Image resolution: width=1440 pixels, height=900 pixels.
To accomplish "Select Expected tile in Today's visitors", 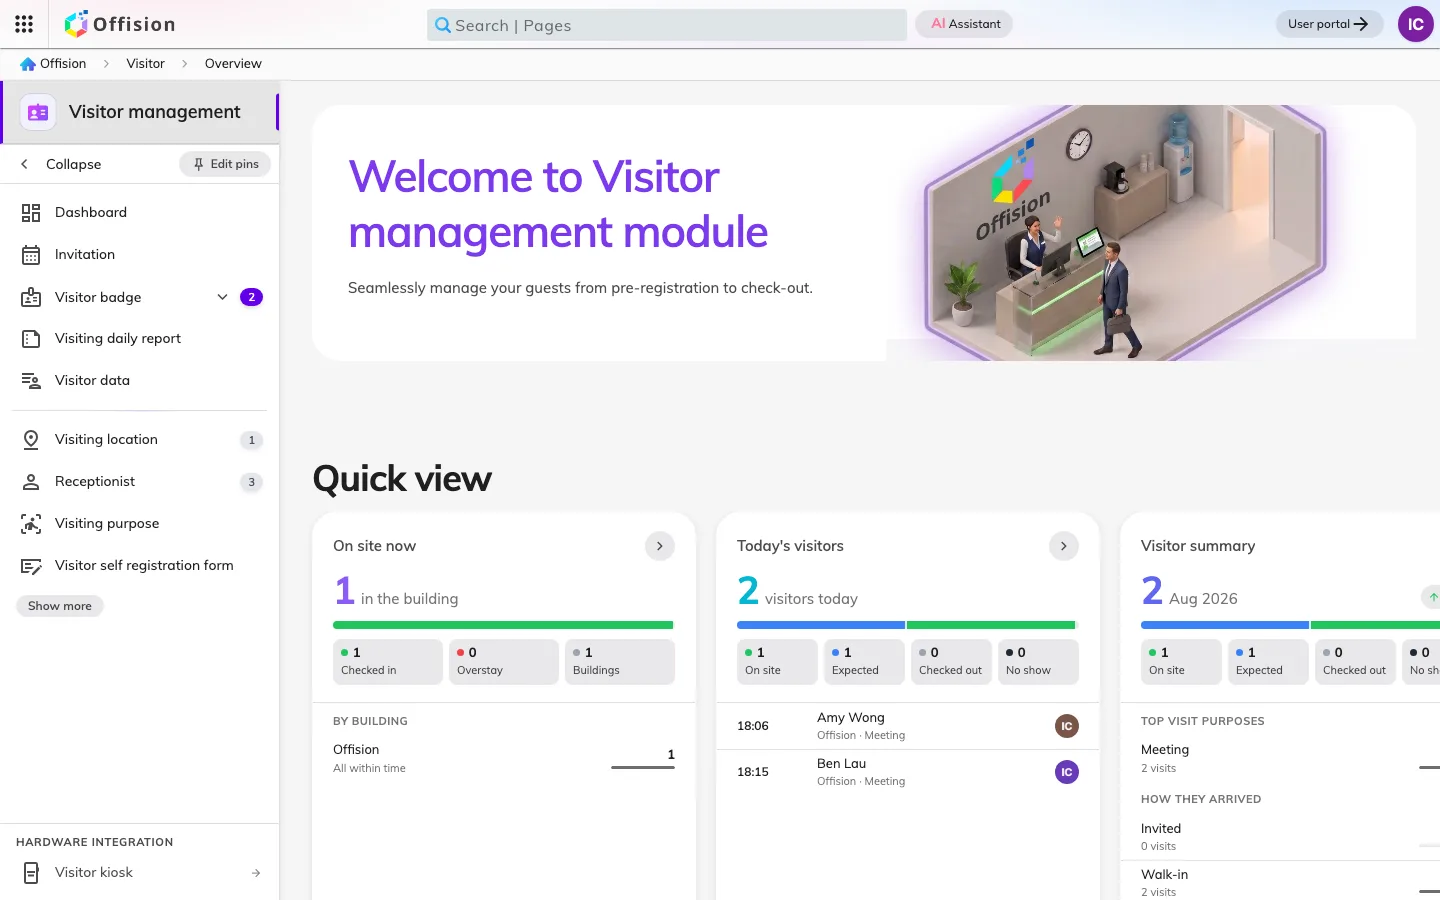I will (864, 662).
